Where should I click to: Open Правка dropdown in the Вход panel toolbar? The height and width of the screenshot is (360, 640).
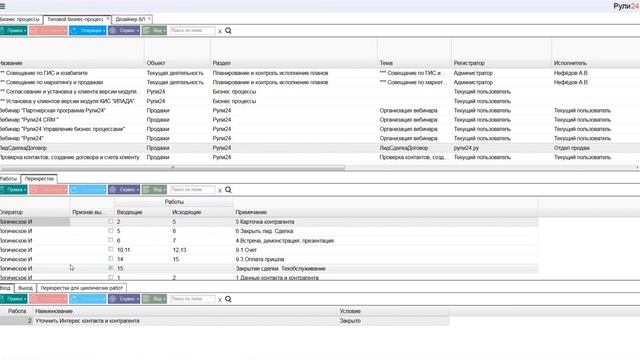click(13, 299)
